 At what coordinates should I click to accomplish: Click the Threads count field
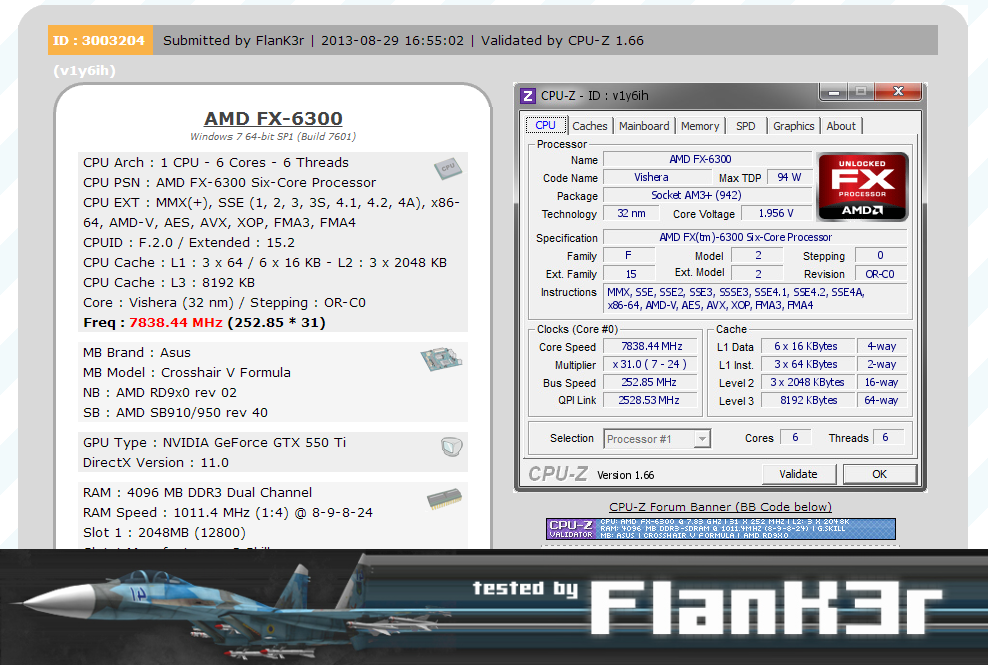point(886,437)
